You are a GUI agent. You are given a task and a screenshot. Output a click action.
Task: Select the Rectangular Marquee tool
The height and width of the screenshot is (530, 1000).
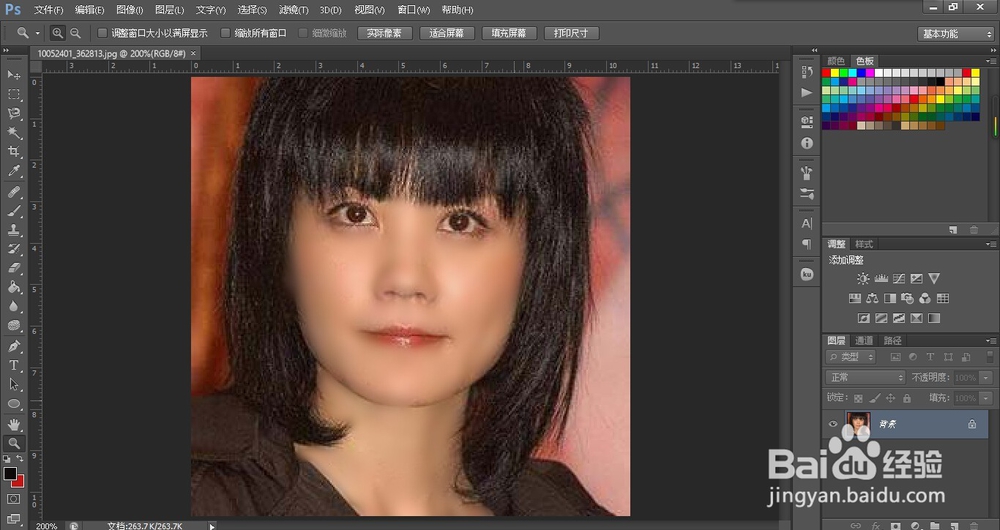click(13, 94)
